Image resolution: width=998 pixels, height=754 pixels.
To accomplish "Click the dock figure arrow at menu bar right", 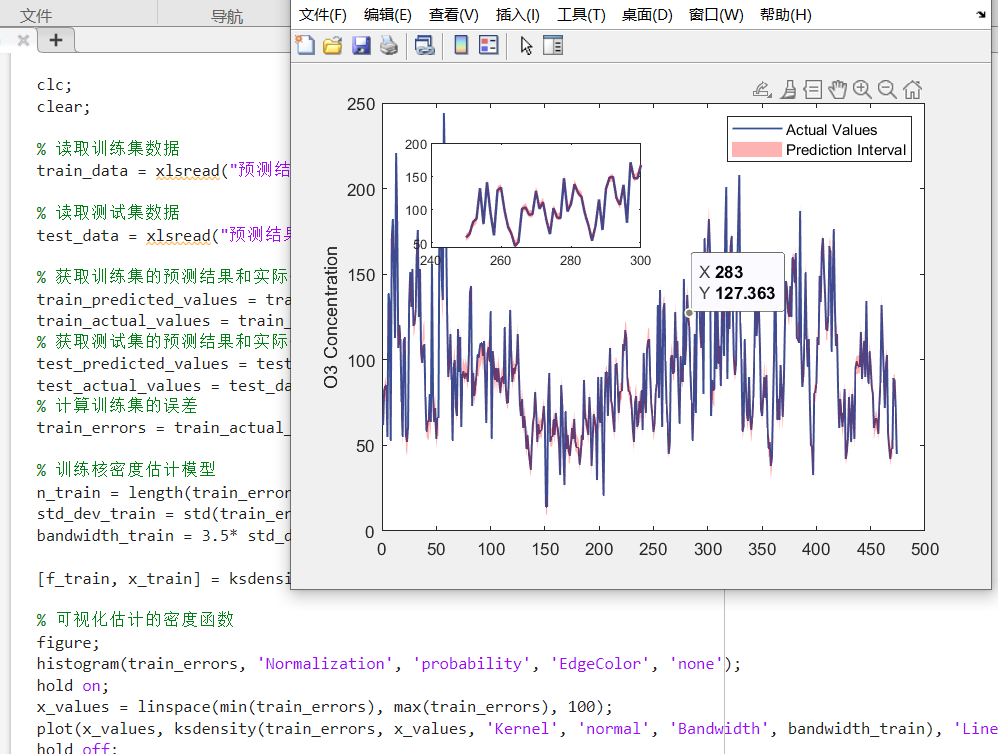I will (x=980, y=15).
